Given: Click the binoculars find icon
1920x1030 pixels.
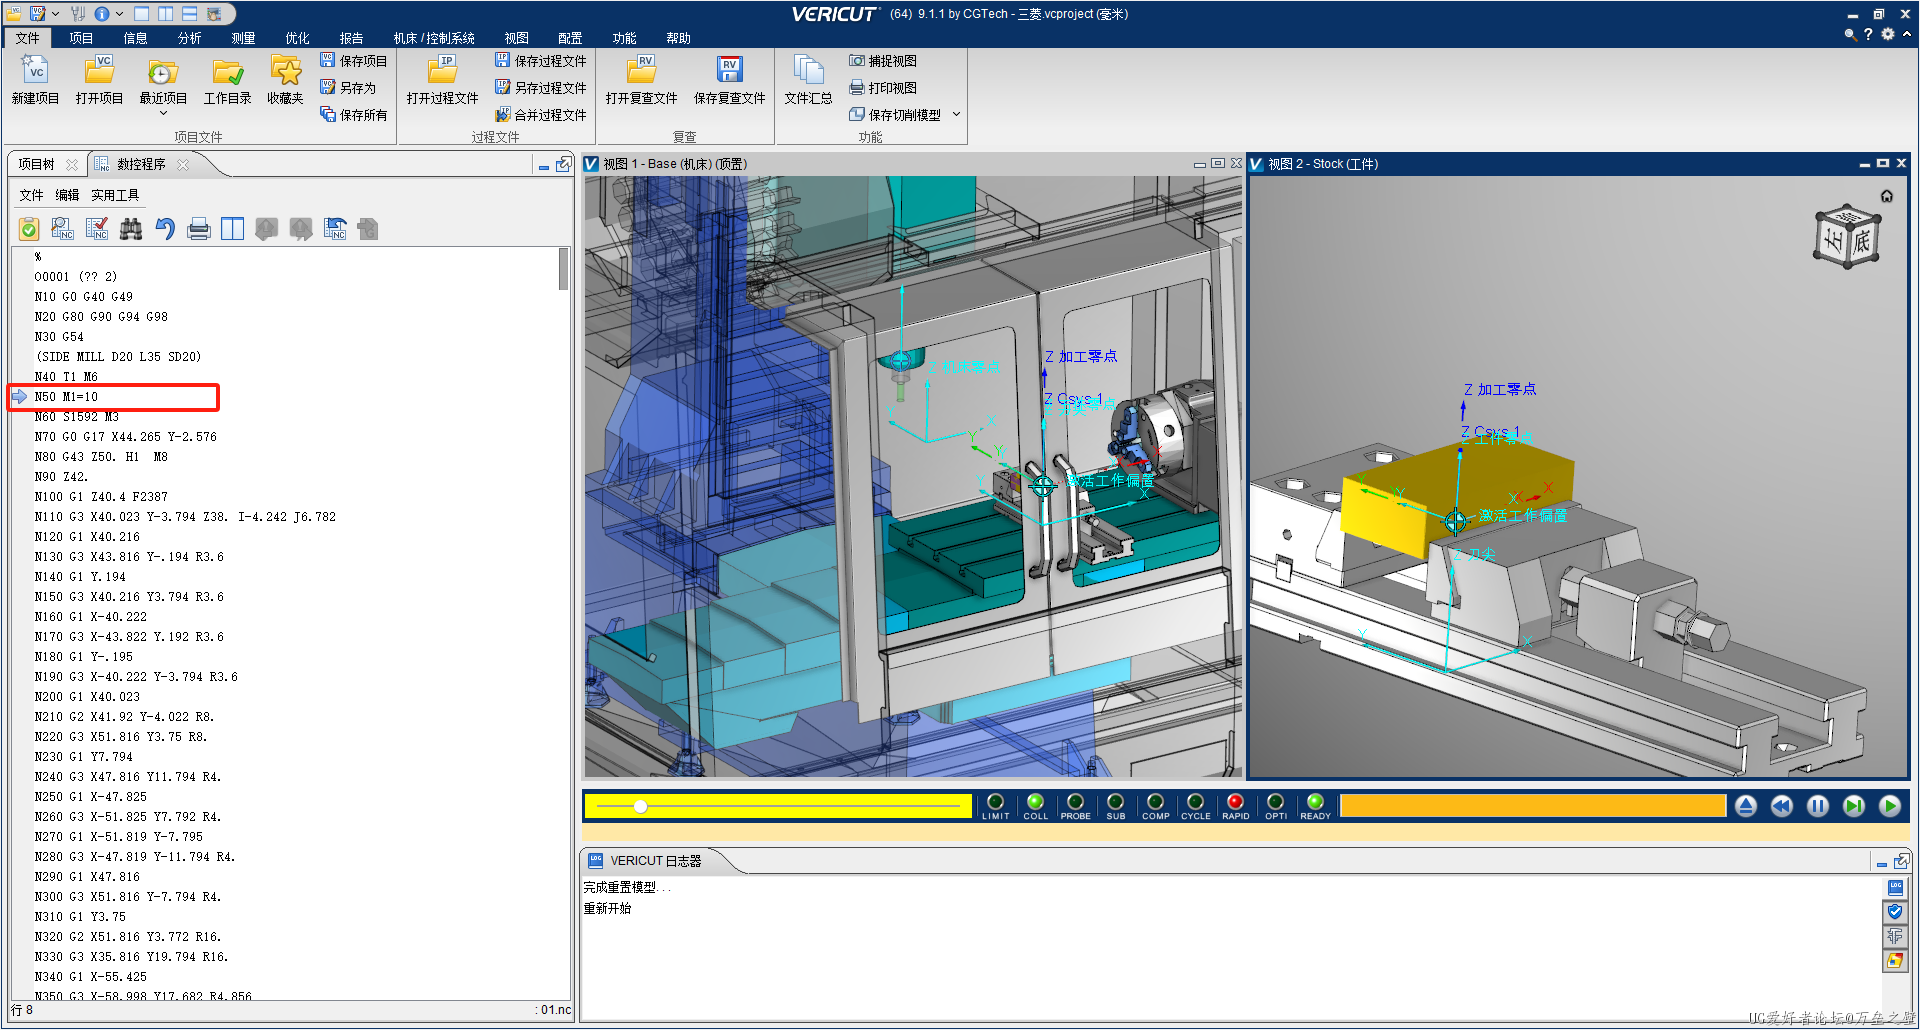Looking at the screenshot, I should (131, 229).
